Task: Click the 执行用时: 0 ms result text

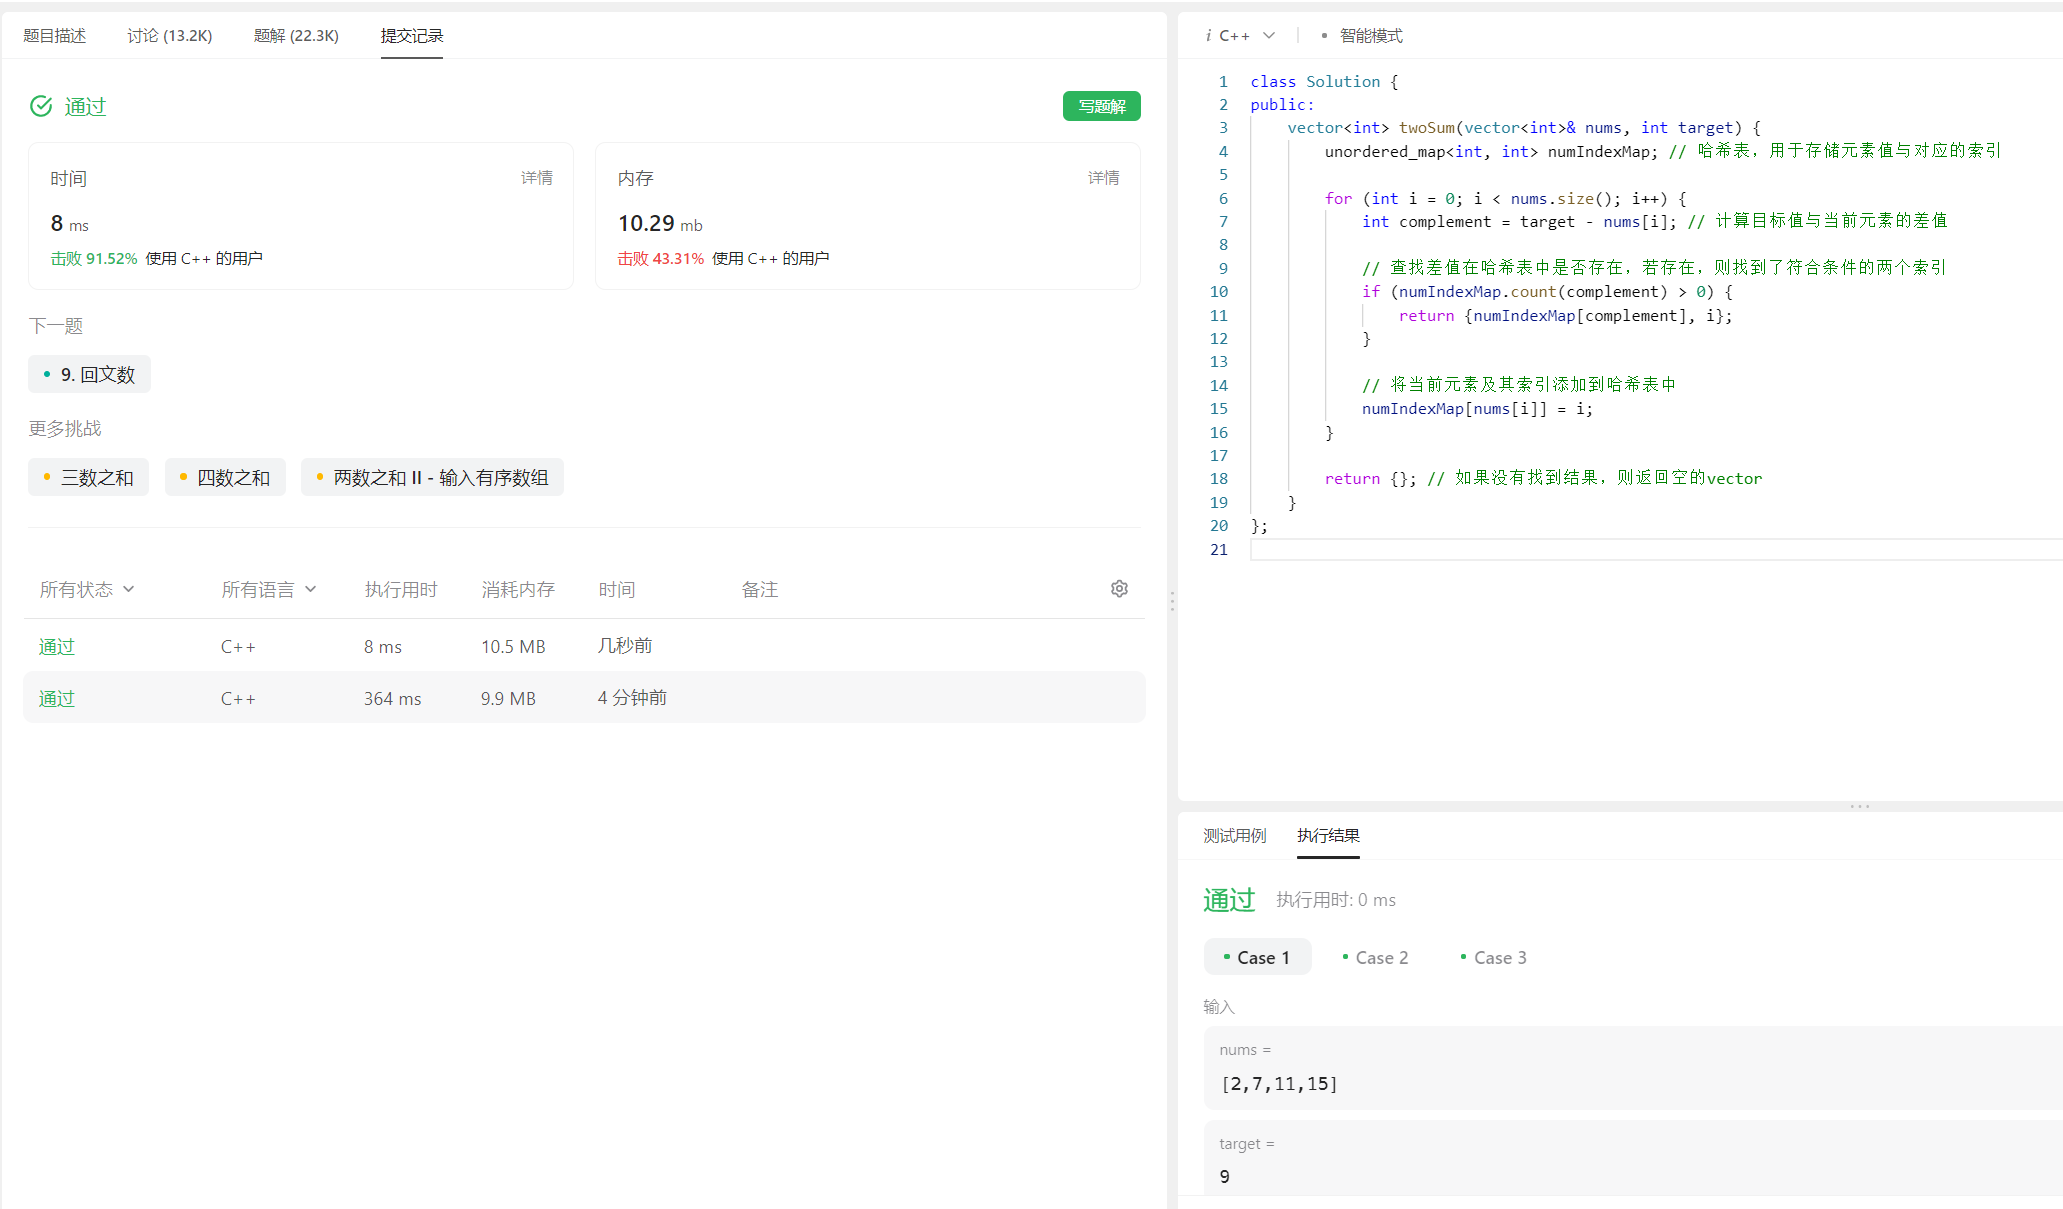Action: pyautogui.click(x=1336, y=901)
